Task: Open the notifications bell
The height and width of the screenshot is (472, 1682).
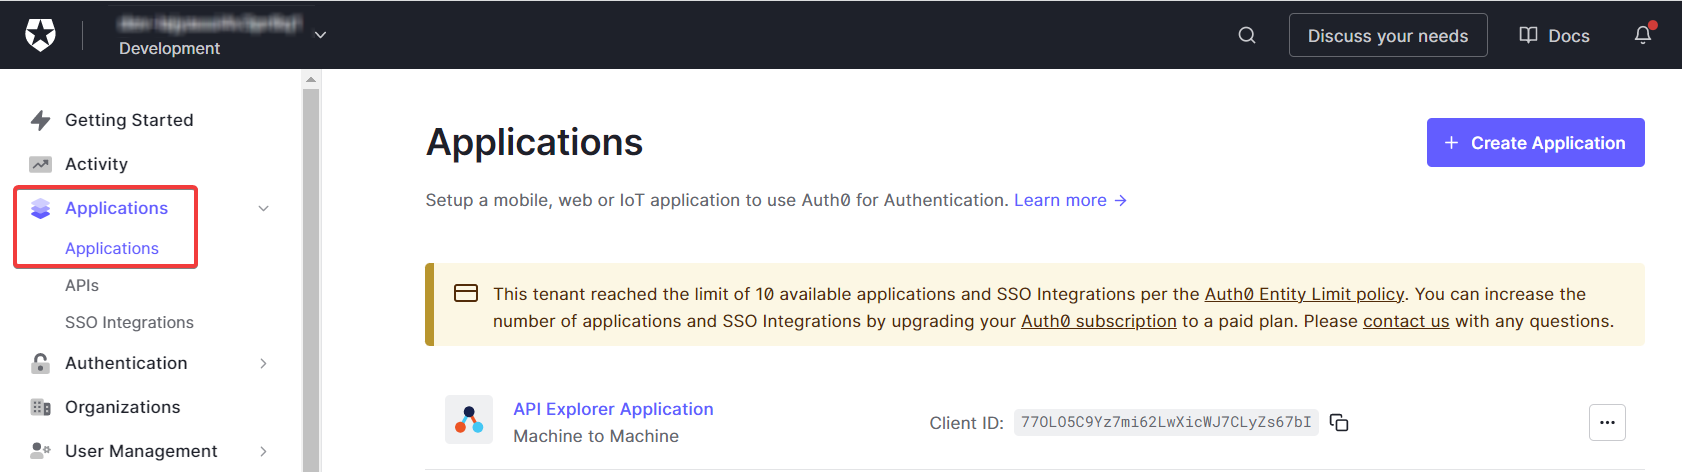Action: click(x=1642, y=35)
